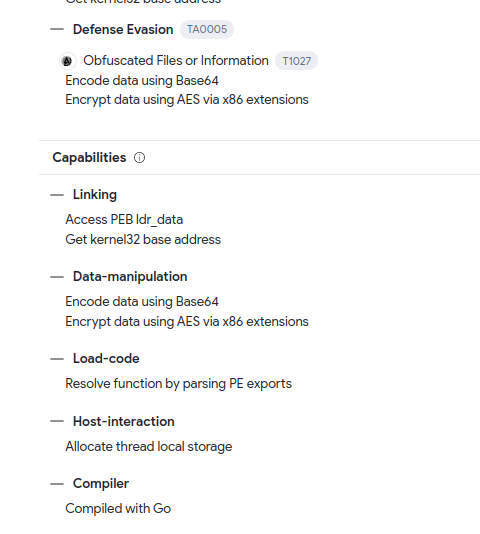Select Allocate thread local storage item
Screen dimensions: 480x534
coord(149,446)
